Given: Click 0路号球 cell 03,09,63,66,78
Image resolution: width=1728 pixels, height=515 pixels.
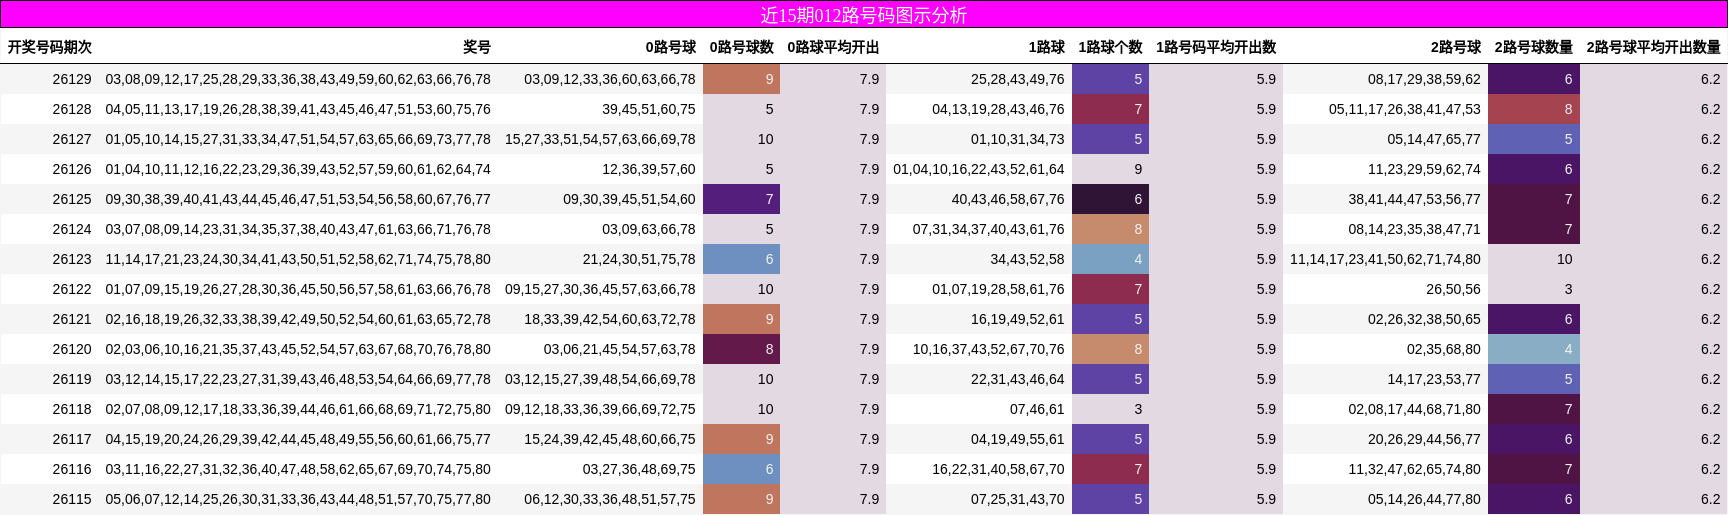Looking at the screenshot, I should pyautogui.click(x=649, y=229).
